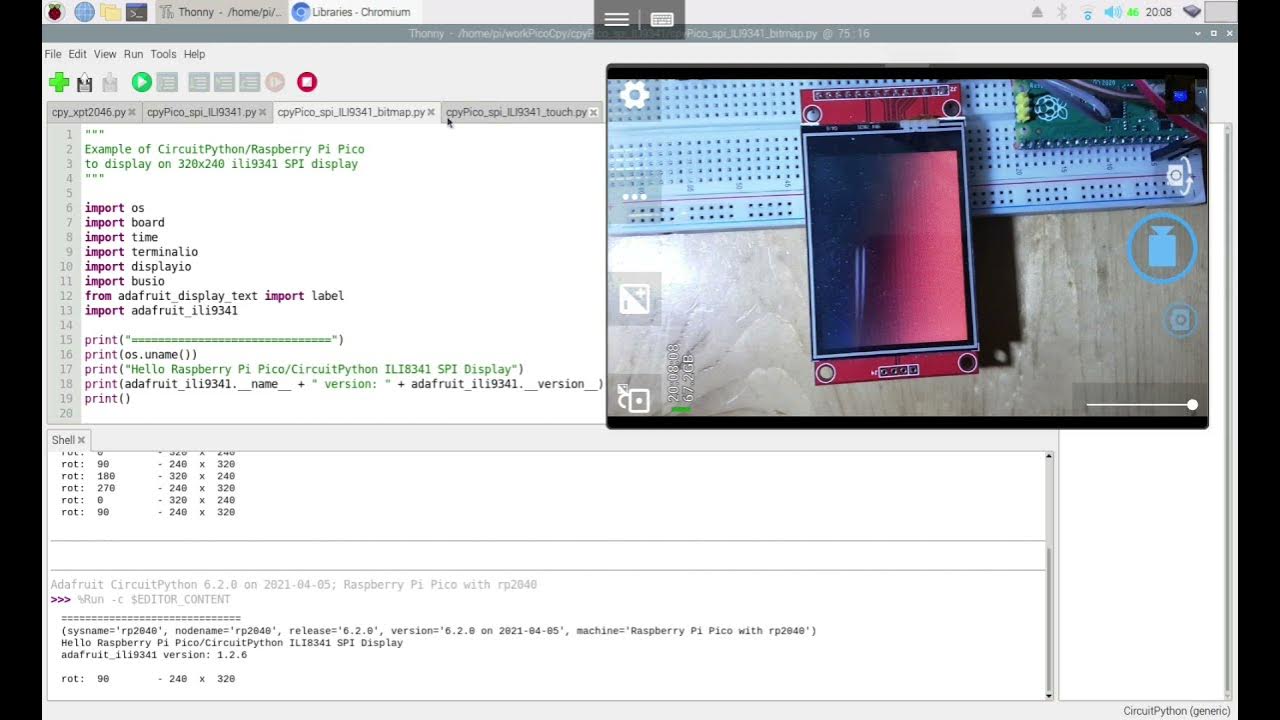The image size is (1280, 720).
Task: Click the exposure compensation icon in camera
Action: 635,299
